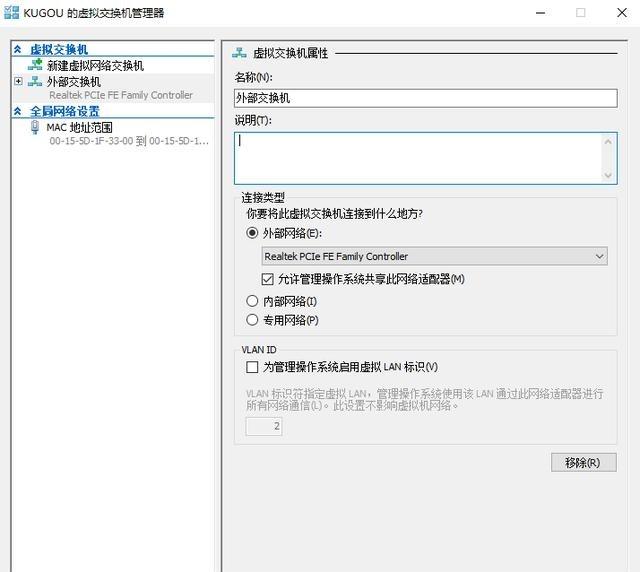640x572 pixels.
Task: Click the VLAN ID number field
Action: (264, 426)
